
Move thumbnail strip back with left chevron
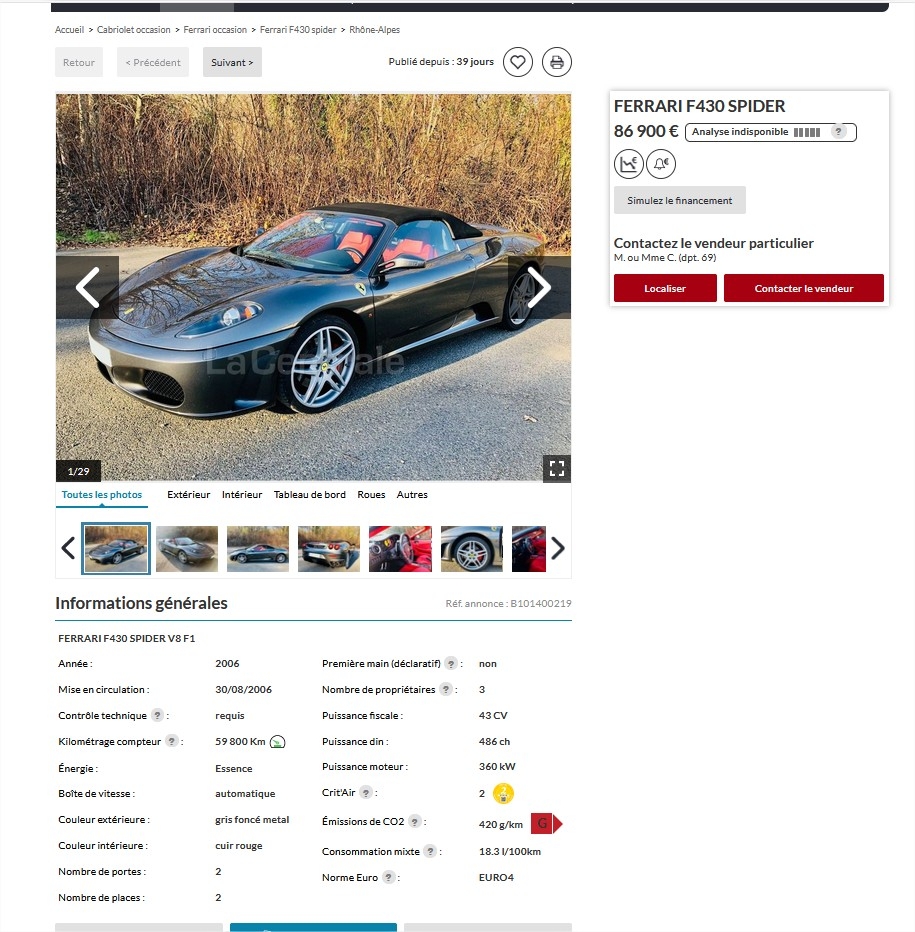point(68,548)
